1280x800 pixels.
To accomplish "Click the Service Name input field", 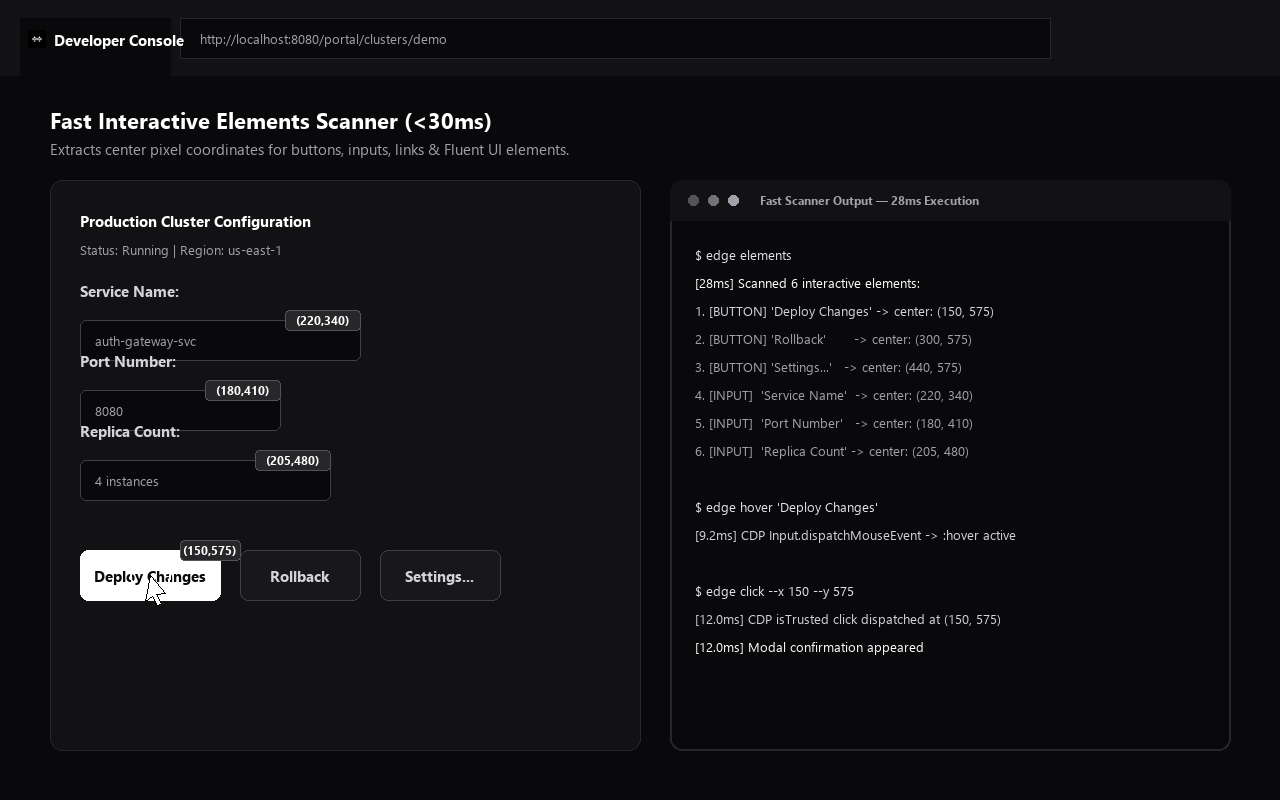I will (220, 341).
